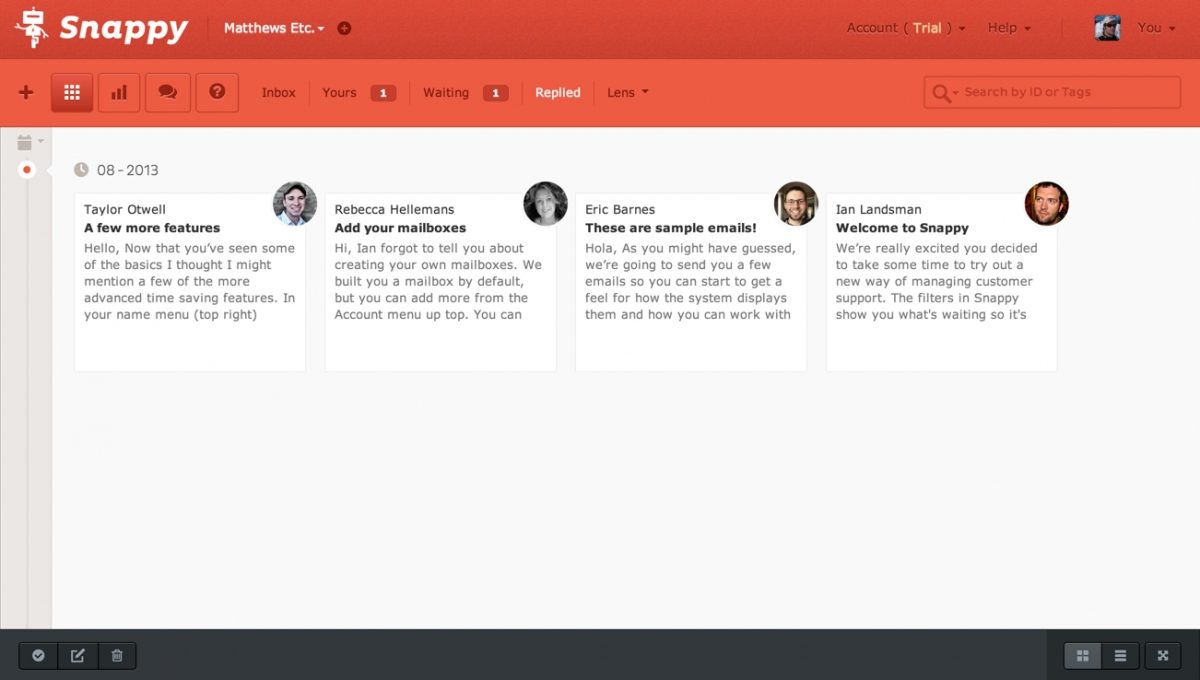Image resolution: width=1200 pixels, height=680 pixels.
Task: Select the Replied filter
Action: (558, 92)
